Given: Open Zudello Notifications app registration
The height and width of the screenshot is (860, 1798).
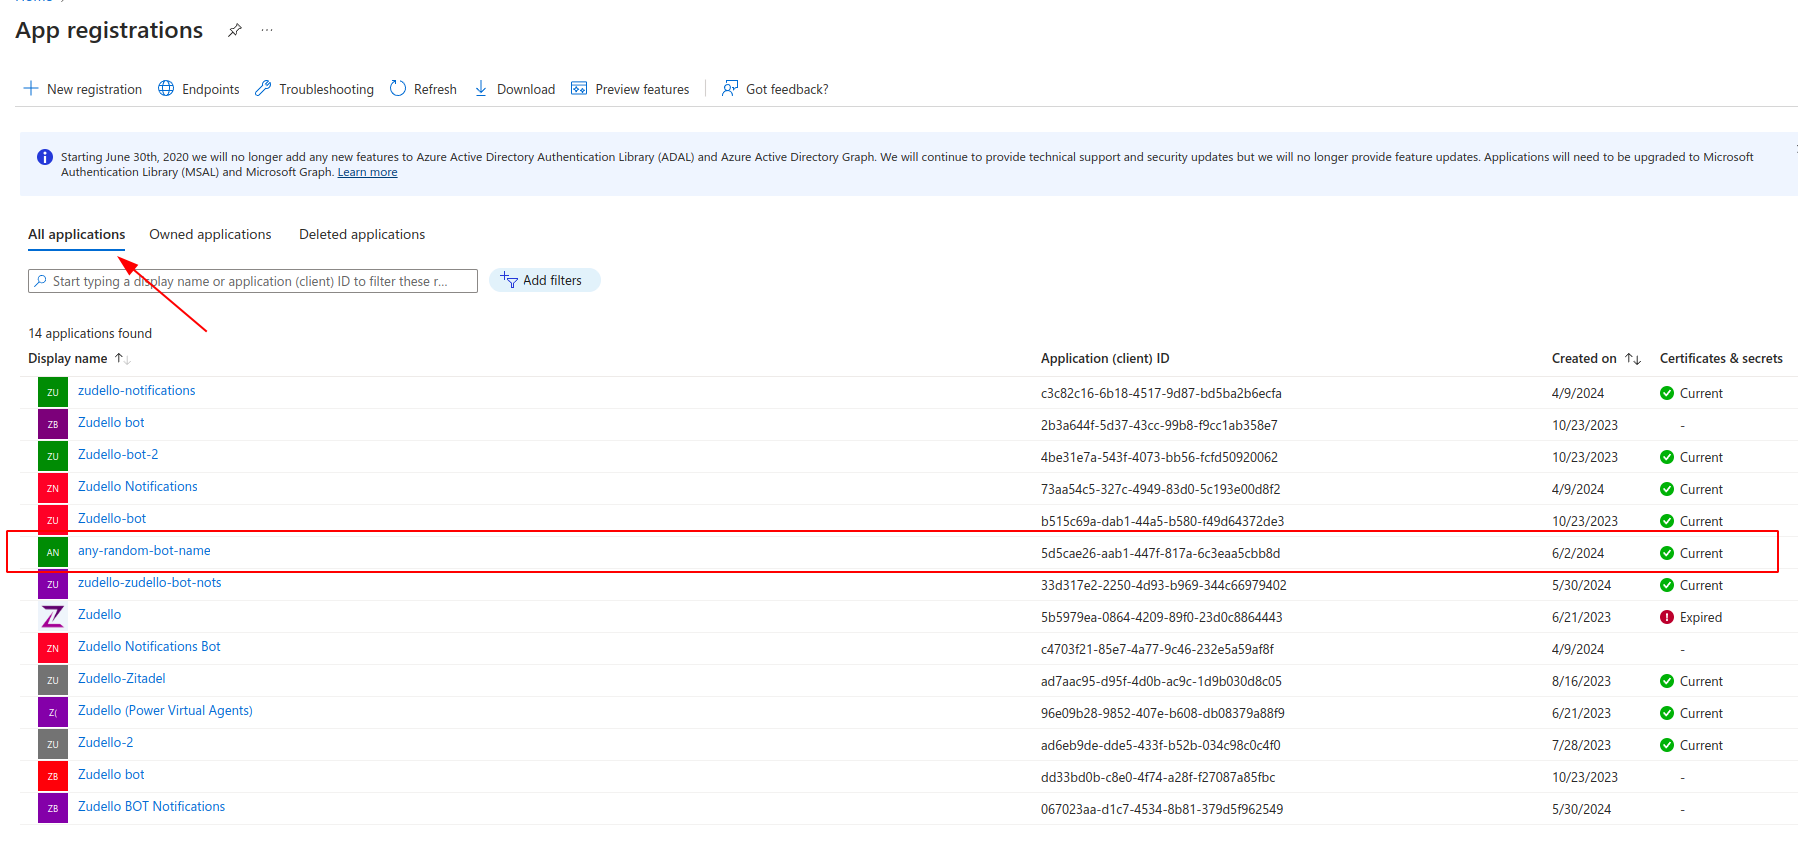Looking at the screenshot, I should click(138, 487).
